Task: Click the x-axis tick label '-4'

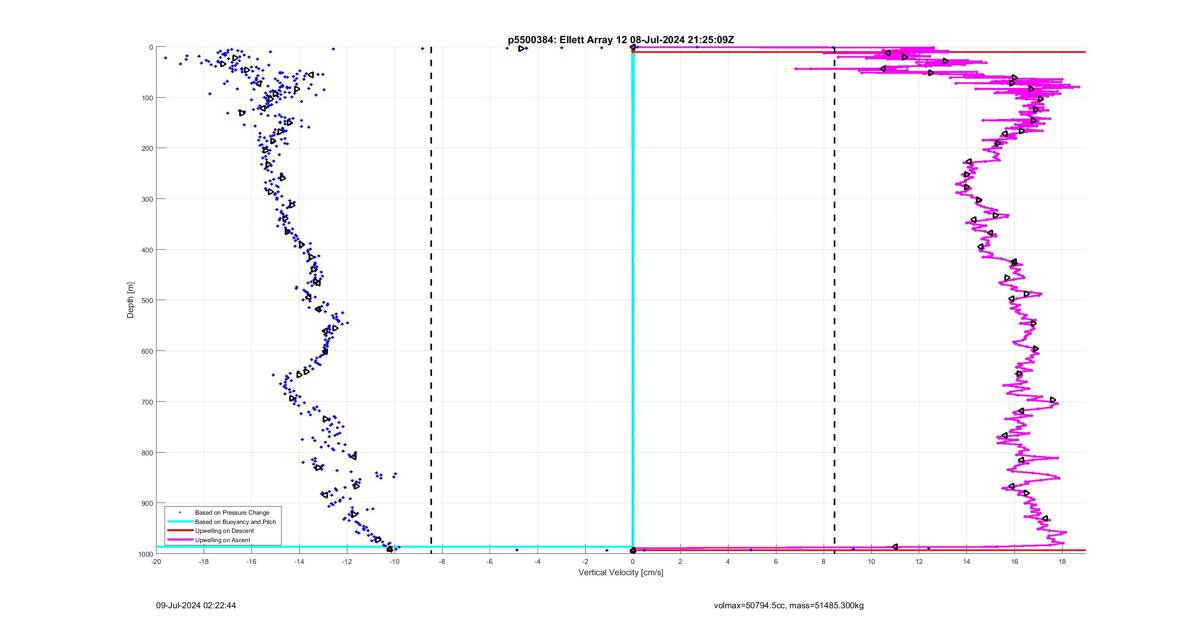Action: tap(538, 561)
